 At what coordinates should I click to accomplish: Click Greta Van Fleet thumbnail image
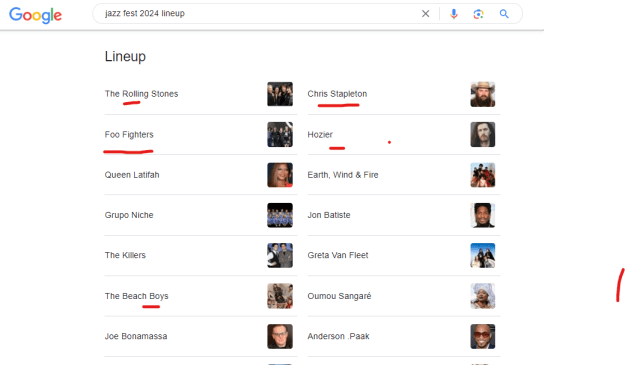click(x=483, y=255)
